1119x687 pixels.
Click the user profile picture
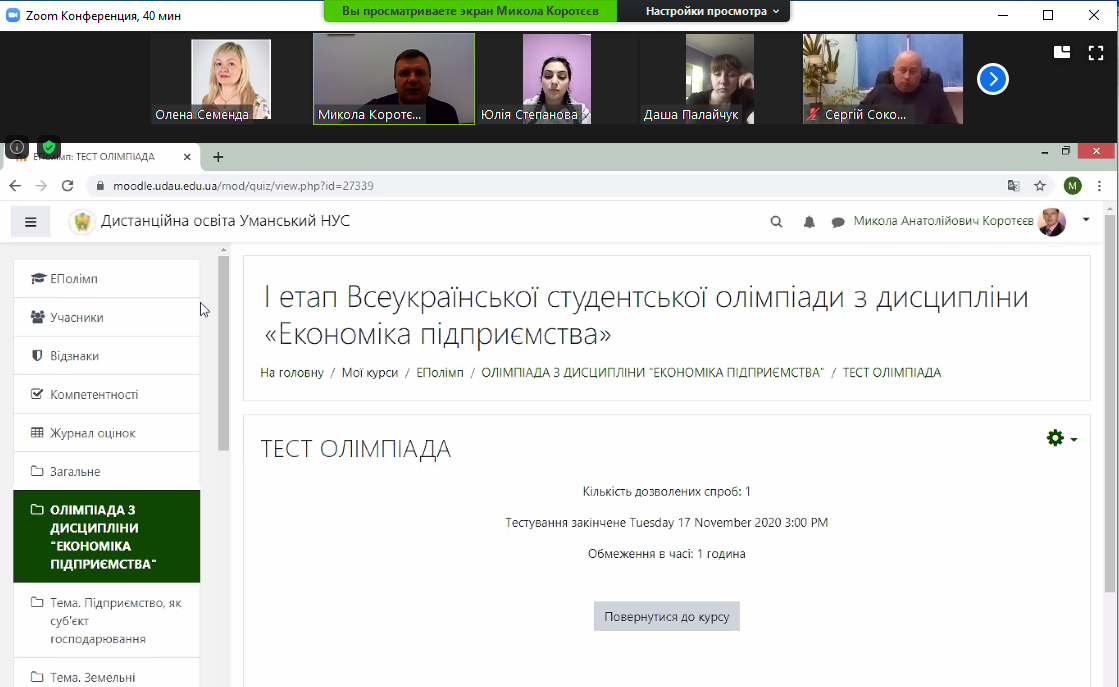click(x=1052, y=222)
